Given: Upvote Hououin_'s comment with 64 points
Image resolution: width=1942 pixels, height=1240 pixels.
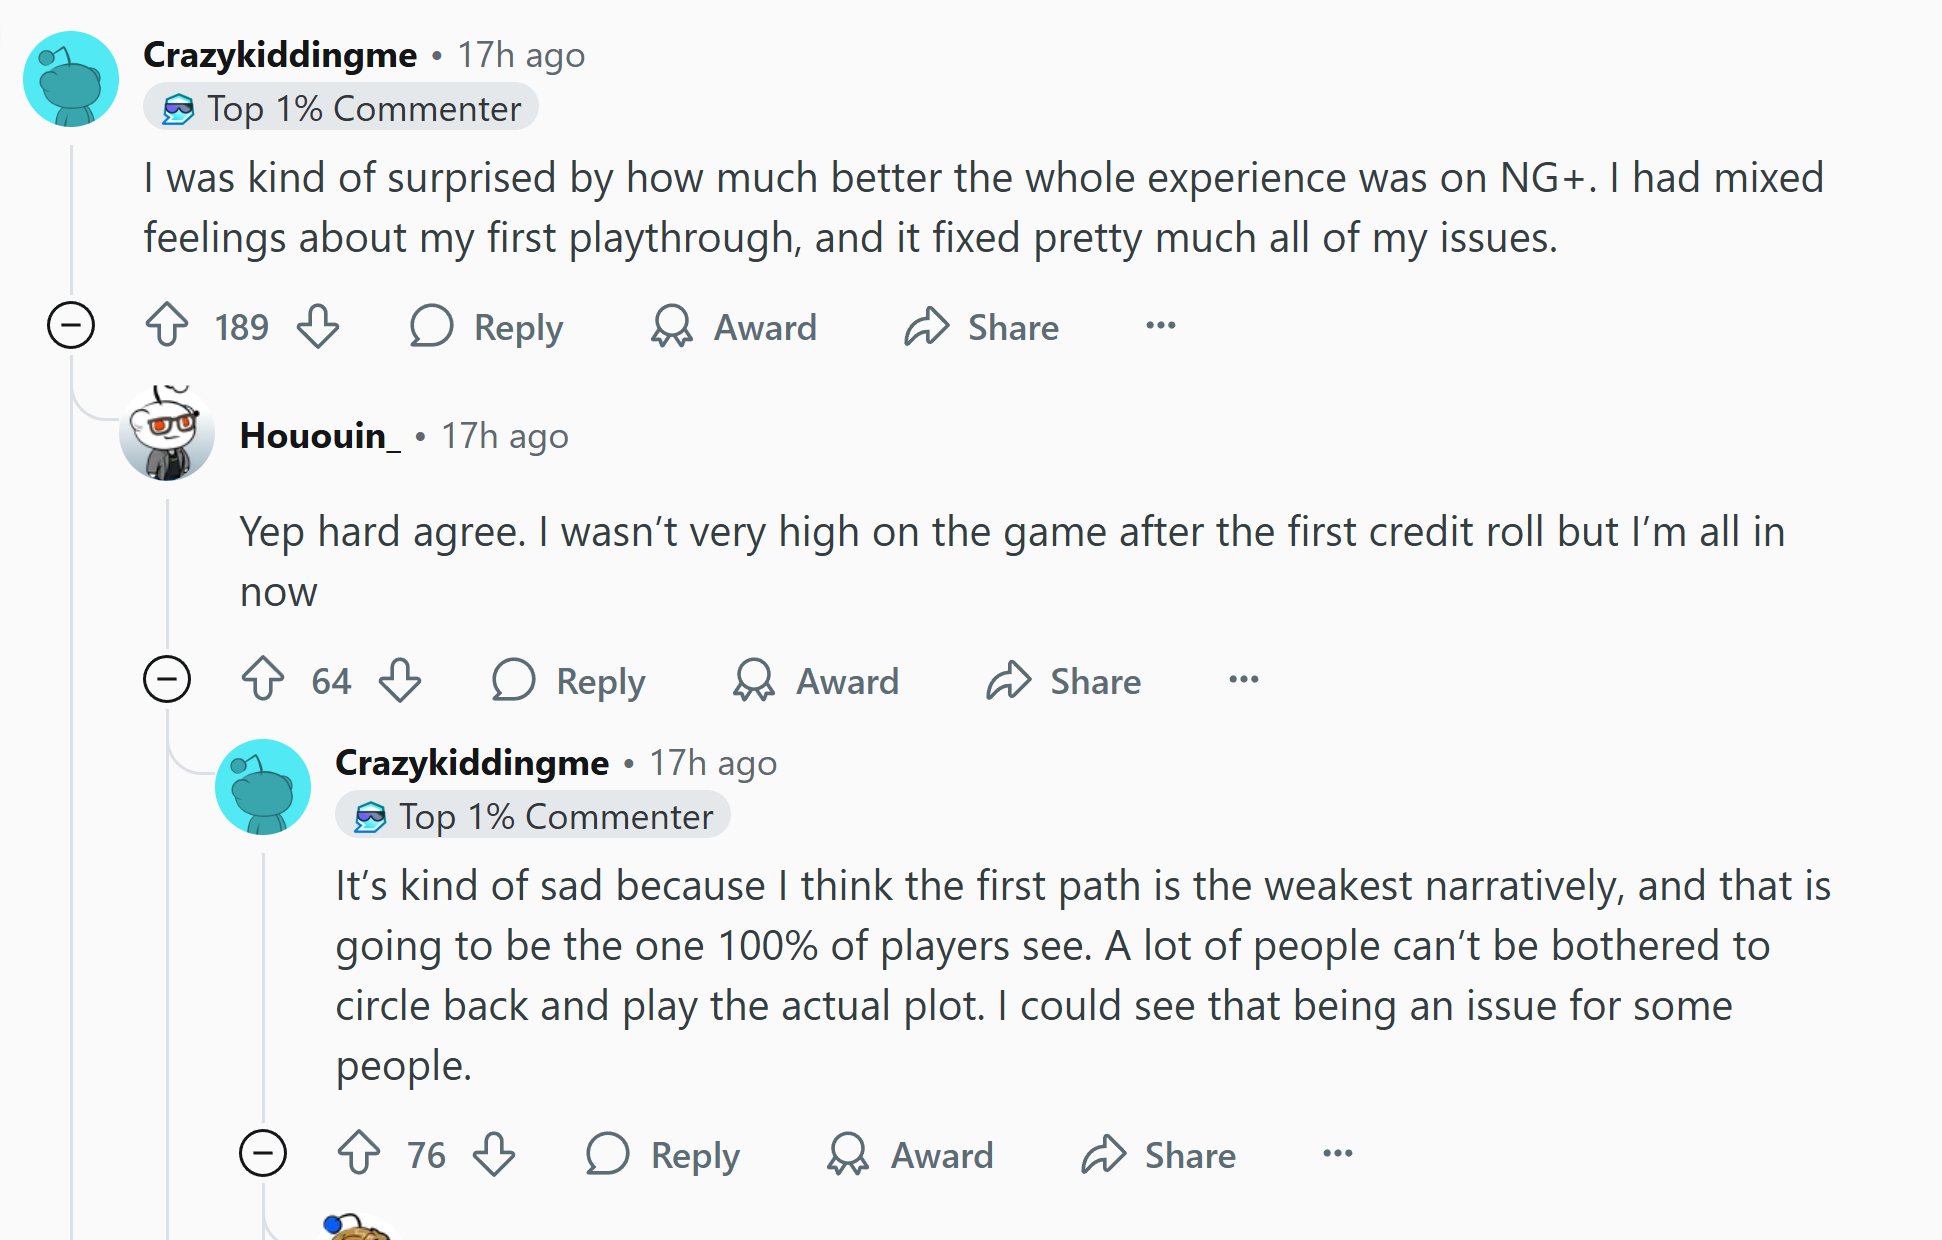Looking at the screenshot, I should click(263, 680).
